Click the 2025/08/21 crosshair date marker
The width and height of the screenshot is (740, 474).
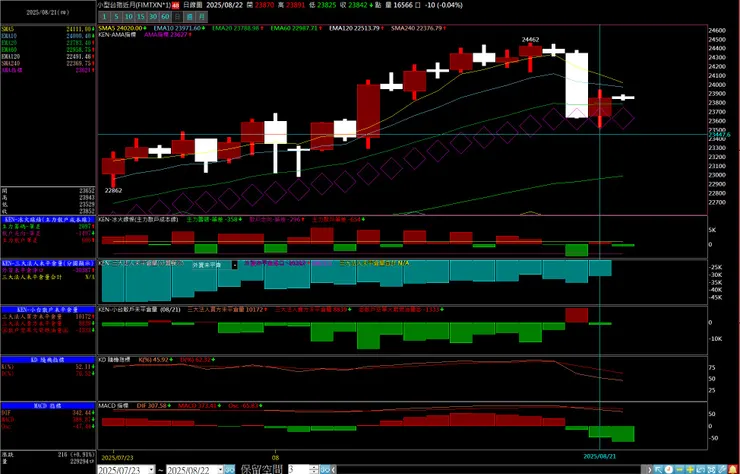pos(599,457)
